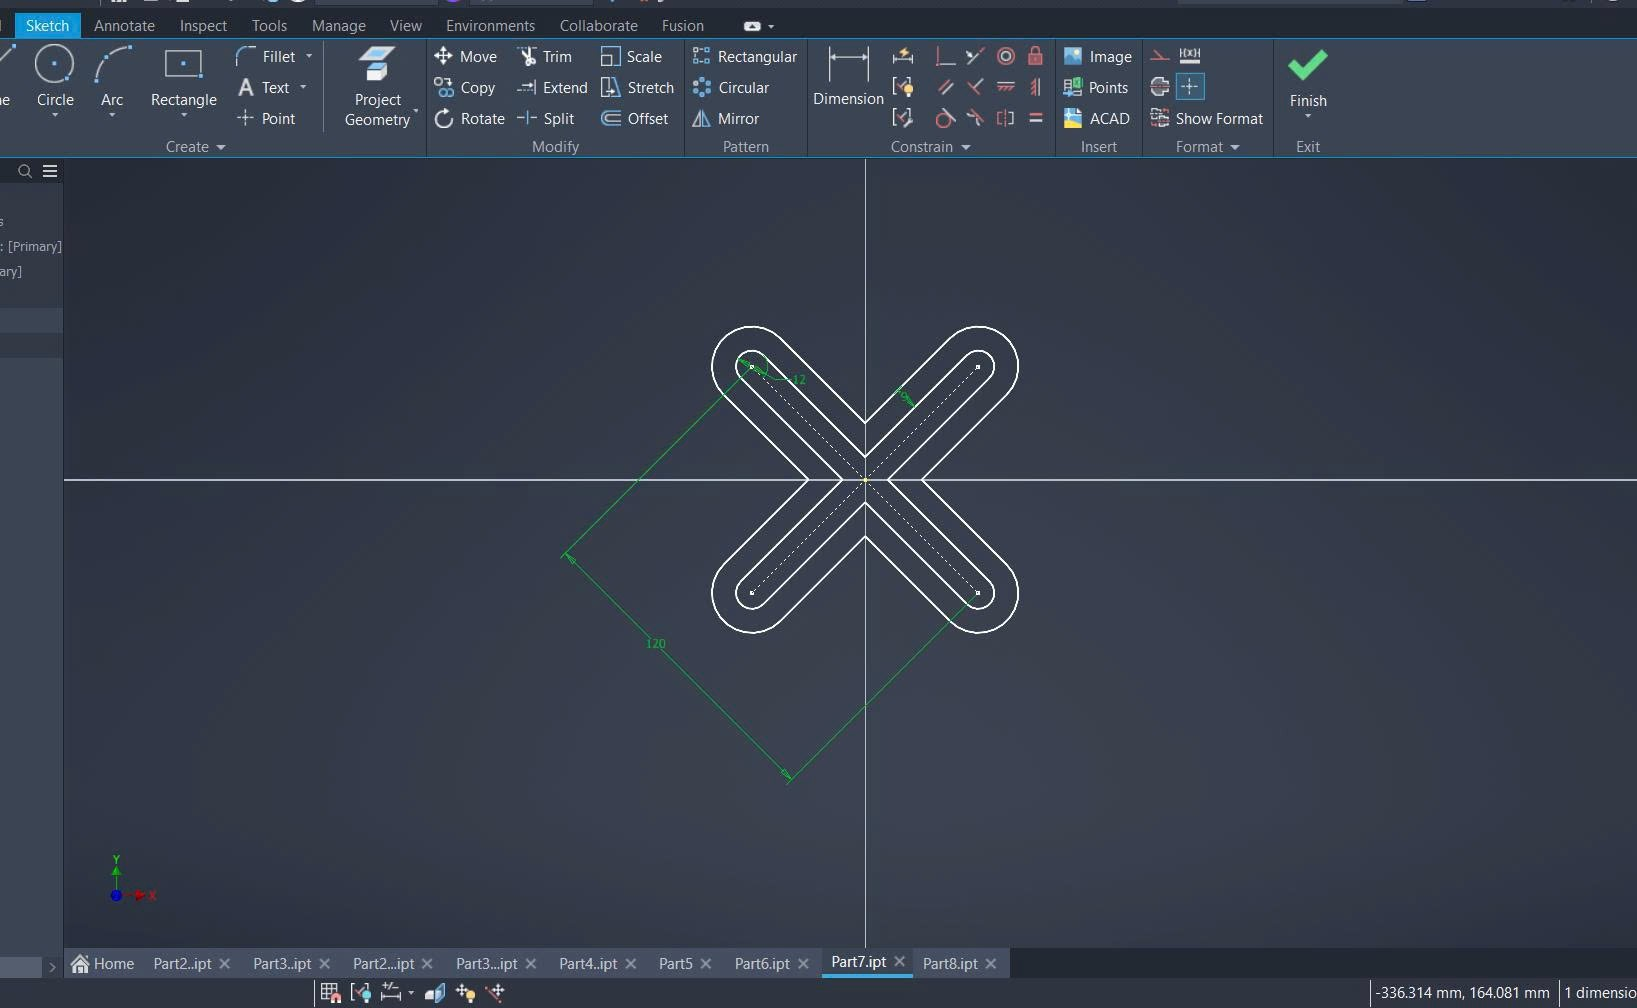Pick the Tangent constraint tool
This screenshot has width=1637, height=1008.
(945, 119)
